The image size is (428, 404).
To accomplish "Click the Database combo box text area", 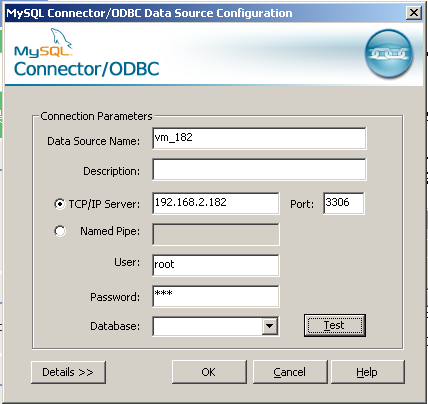I will coord(207,326).
